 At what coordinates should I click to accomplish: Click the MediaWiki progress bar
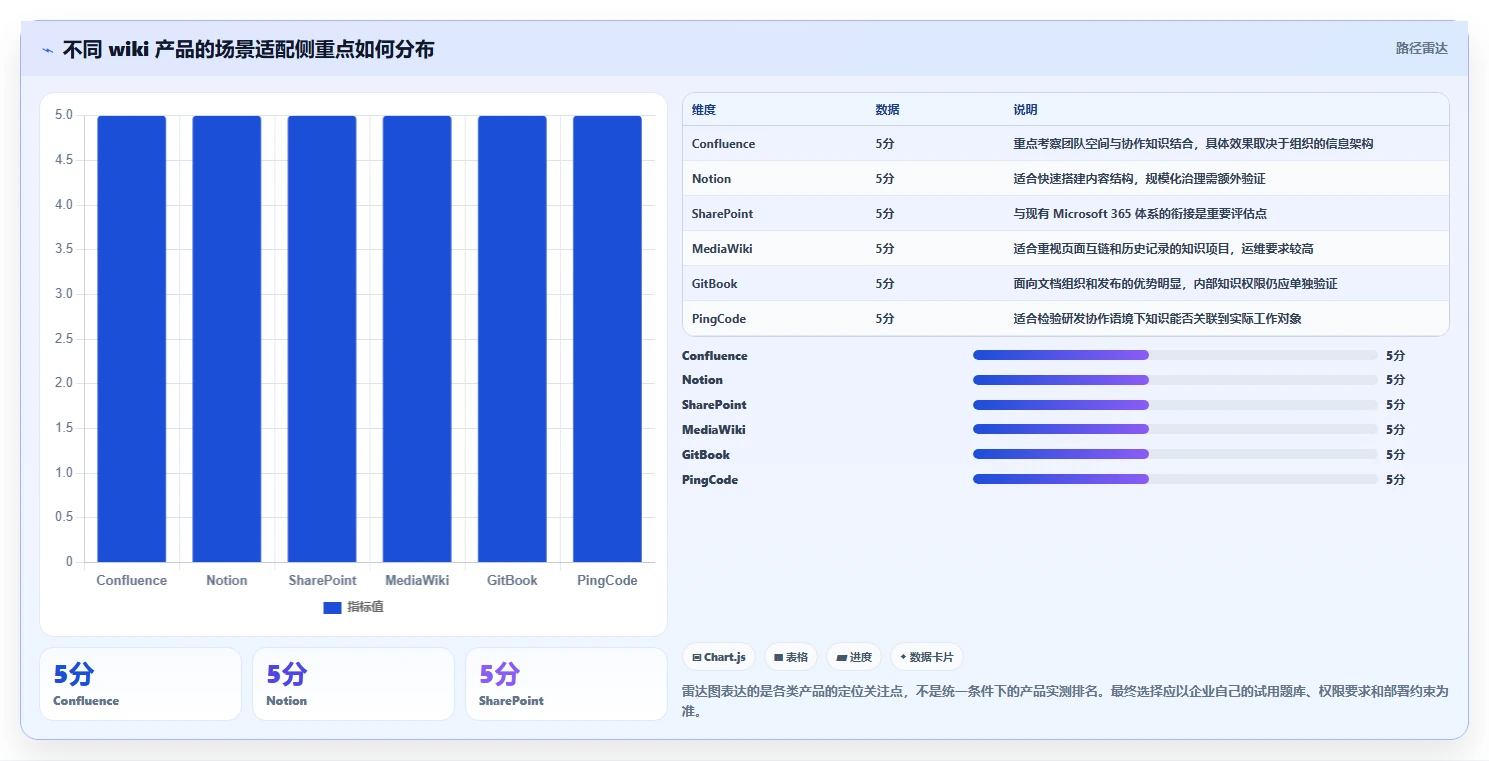click(x=1175, y=429)
